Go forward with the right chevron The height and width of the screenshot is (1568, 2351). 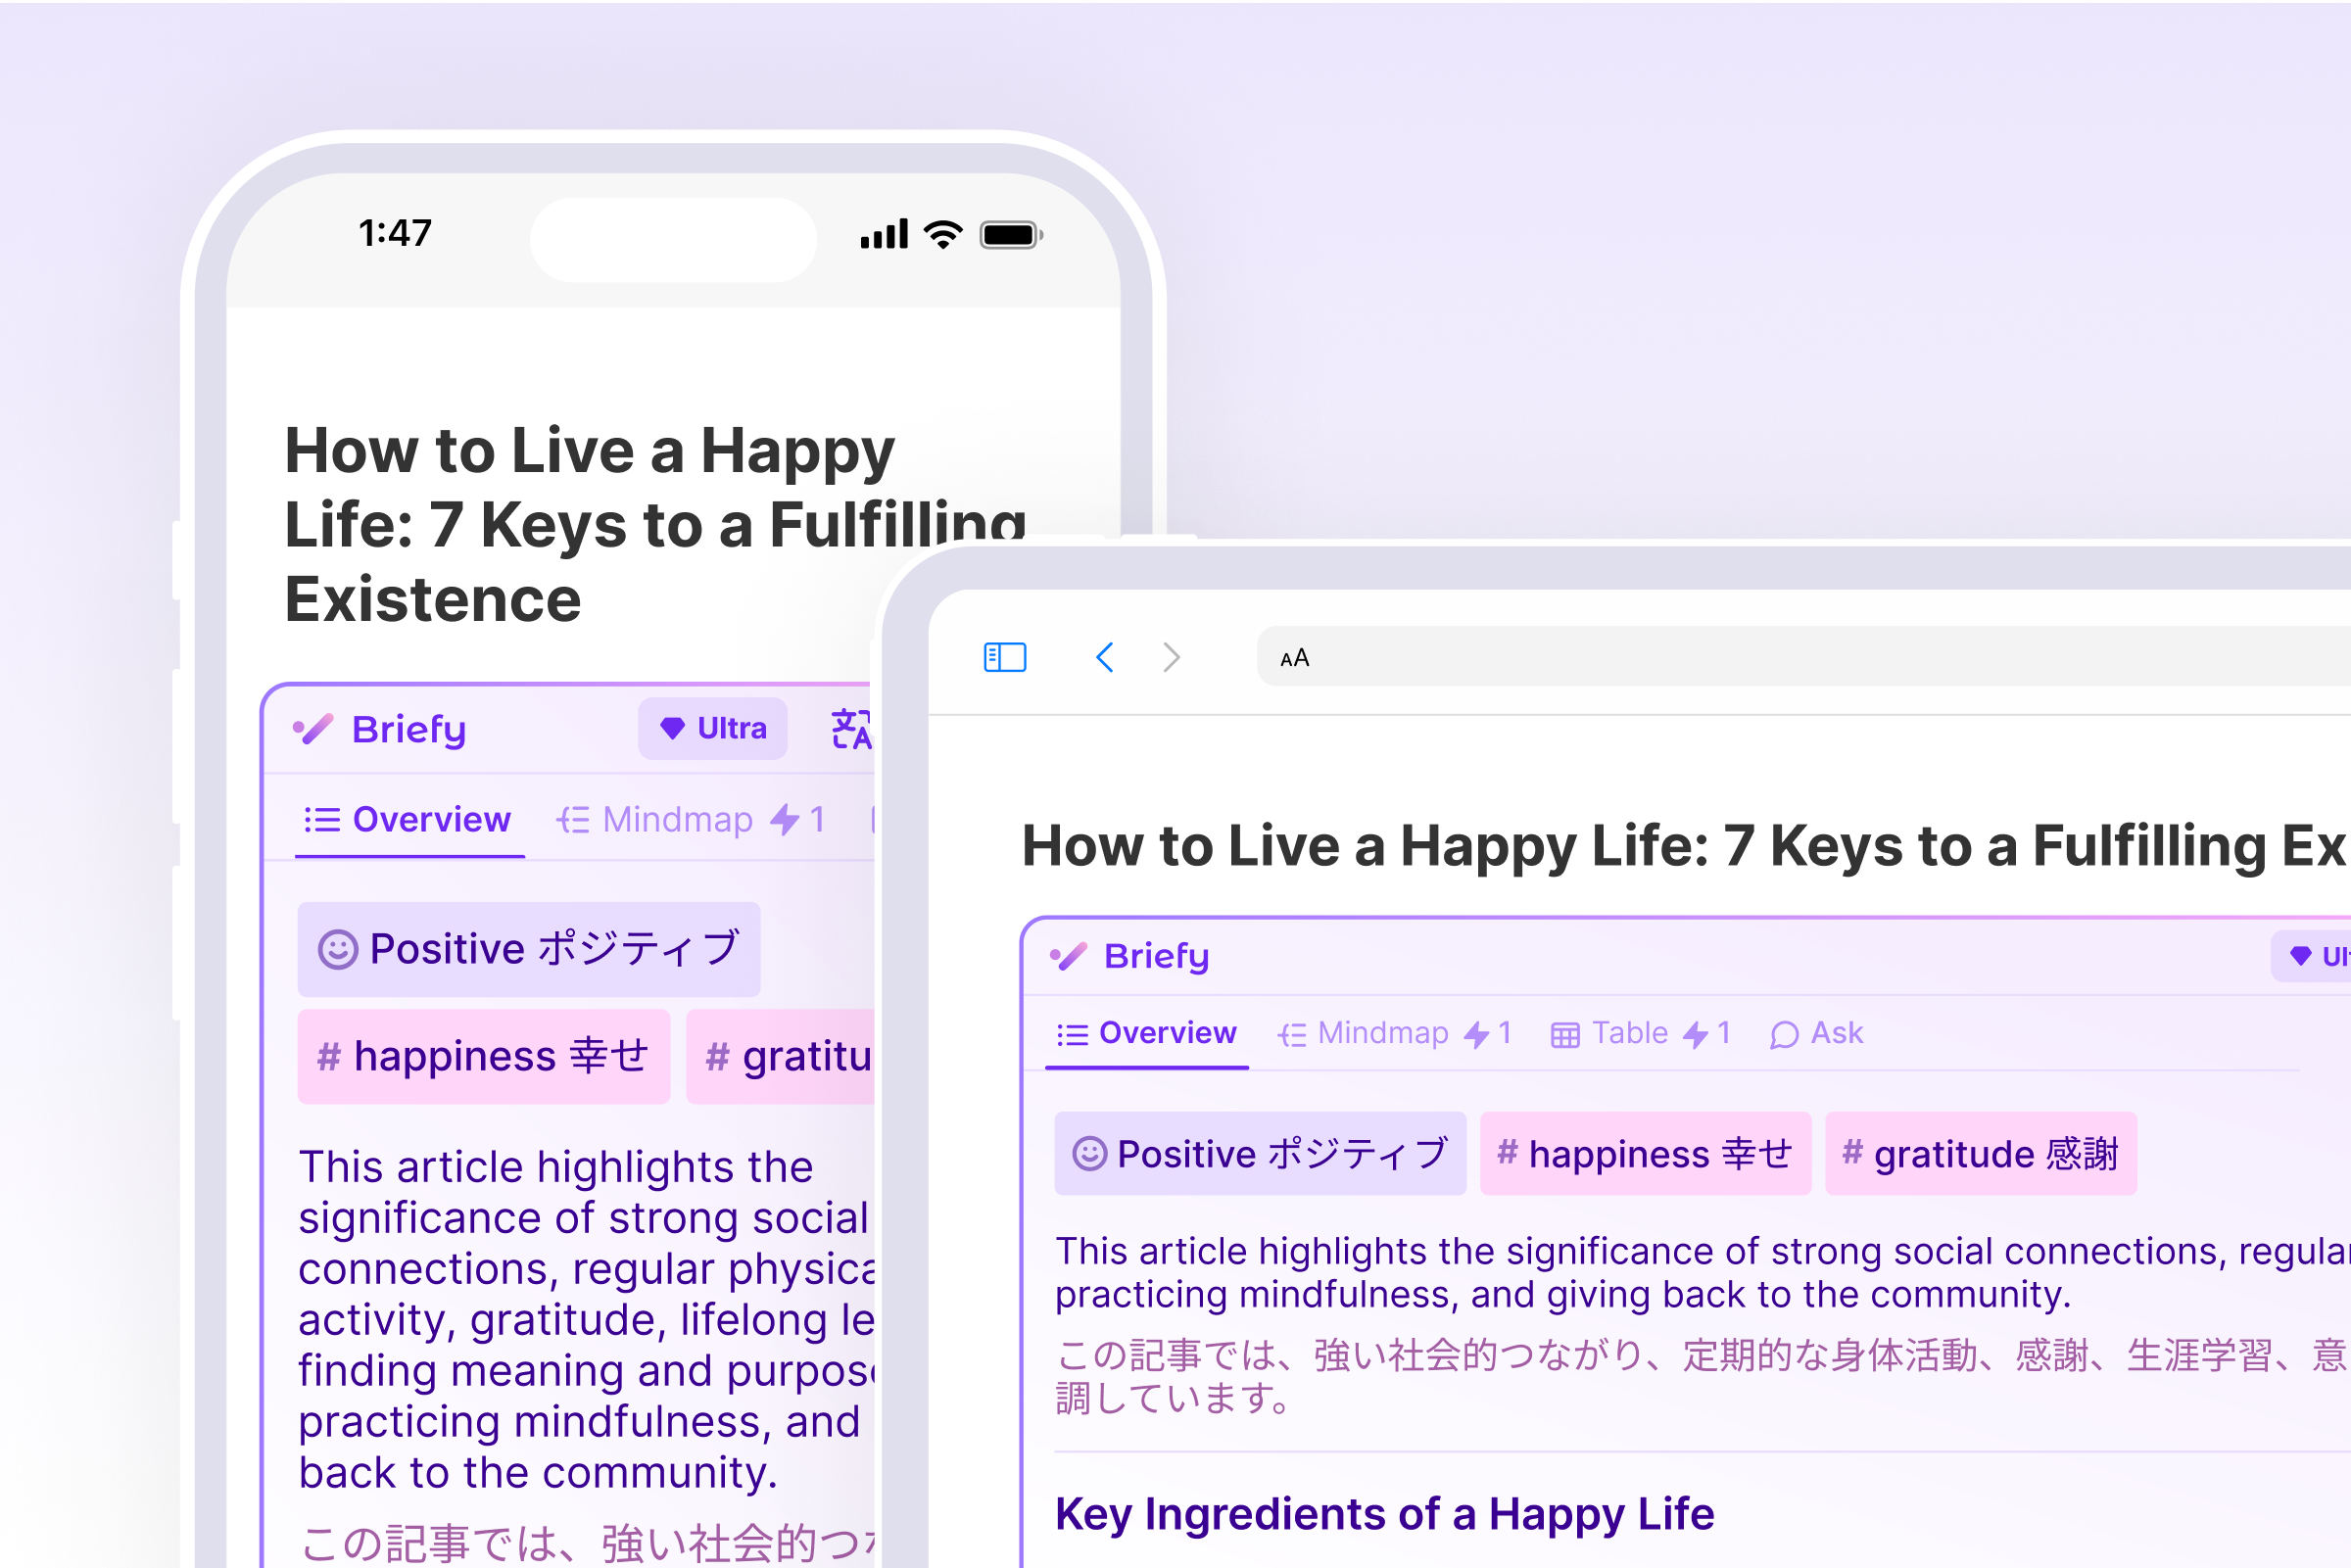coord(1172,657)
